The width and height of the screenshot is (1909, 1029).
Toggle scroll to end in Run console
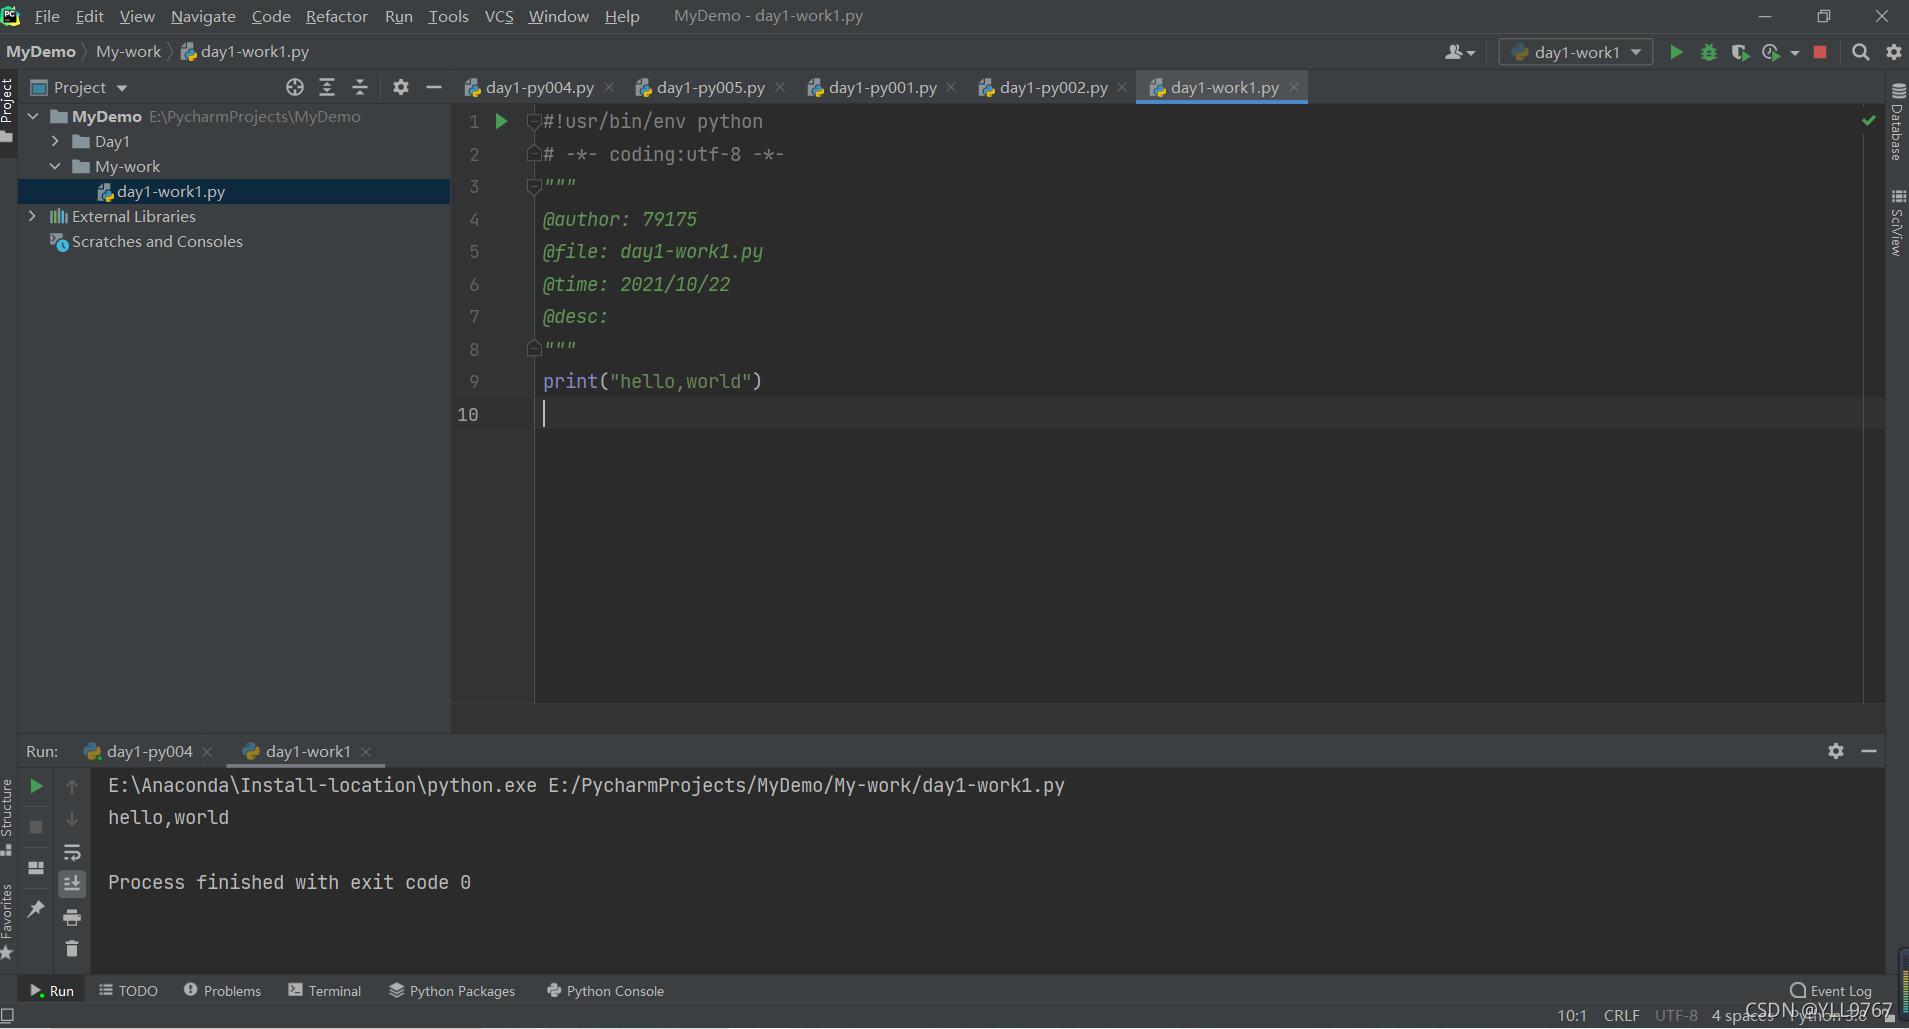tap(72, 883)
